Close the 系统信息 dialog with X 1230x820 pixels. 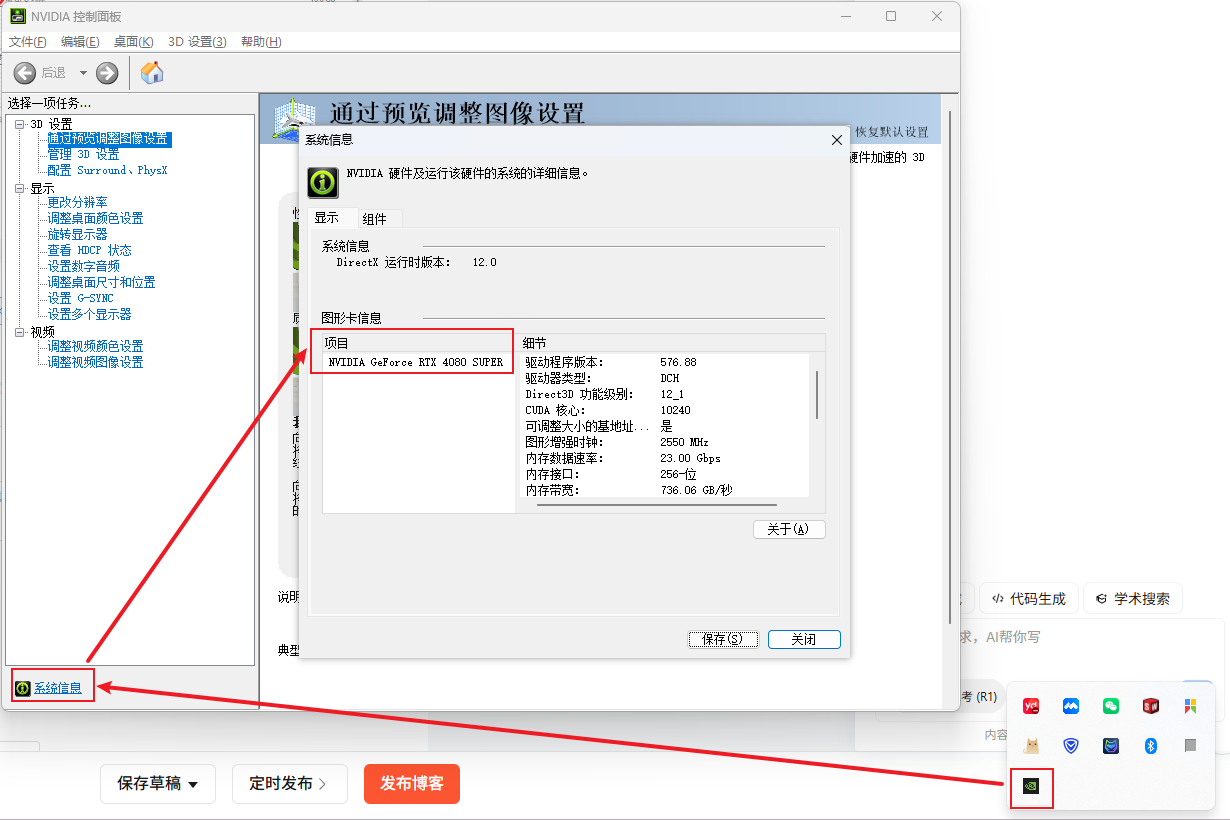point(837,140)
